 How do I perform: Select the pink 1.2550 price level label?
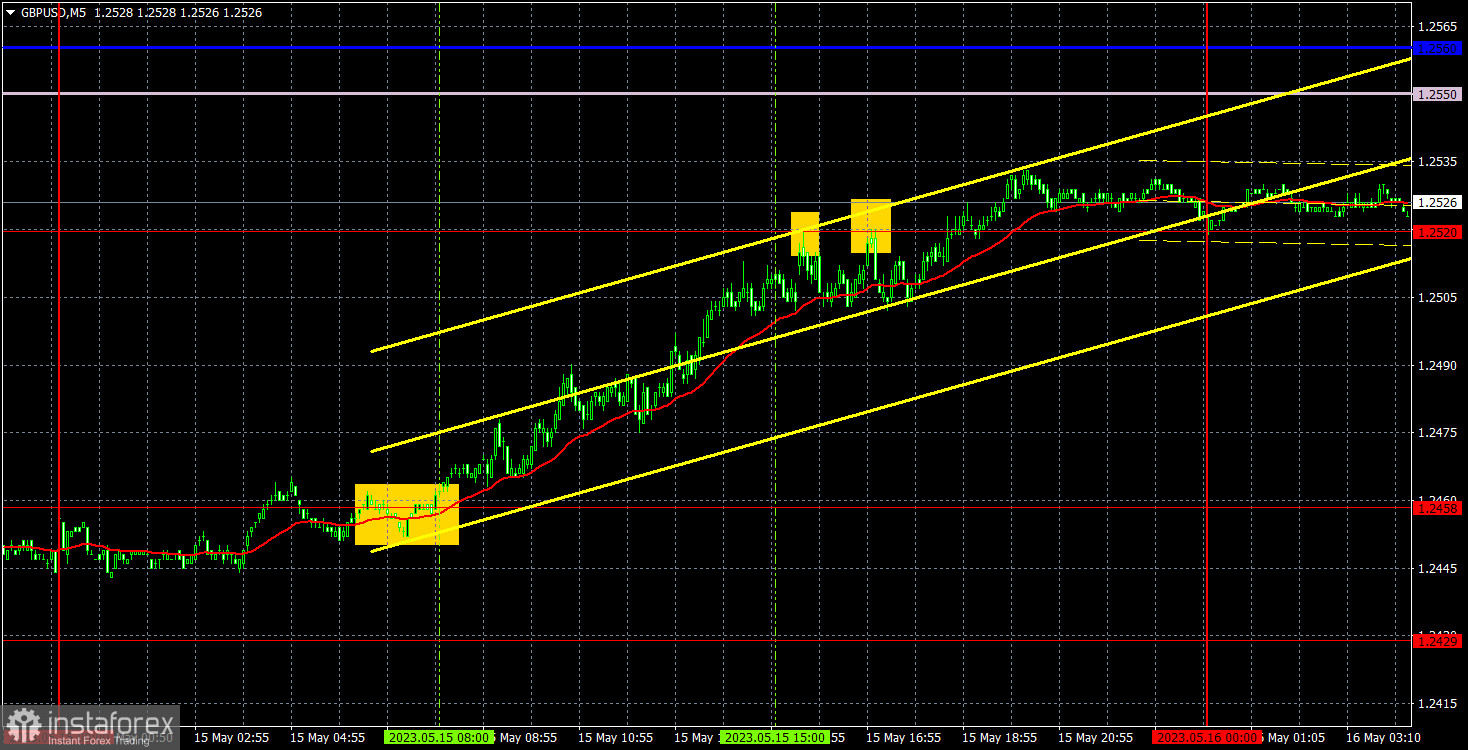pos(1437,94)
